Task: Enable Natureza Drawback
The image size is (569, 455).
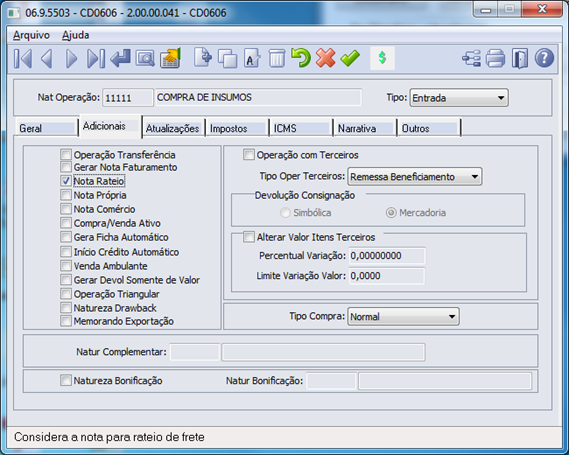Action: click(66, 308)
